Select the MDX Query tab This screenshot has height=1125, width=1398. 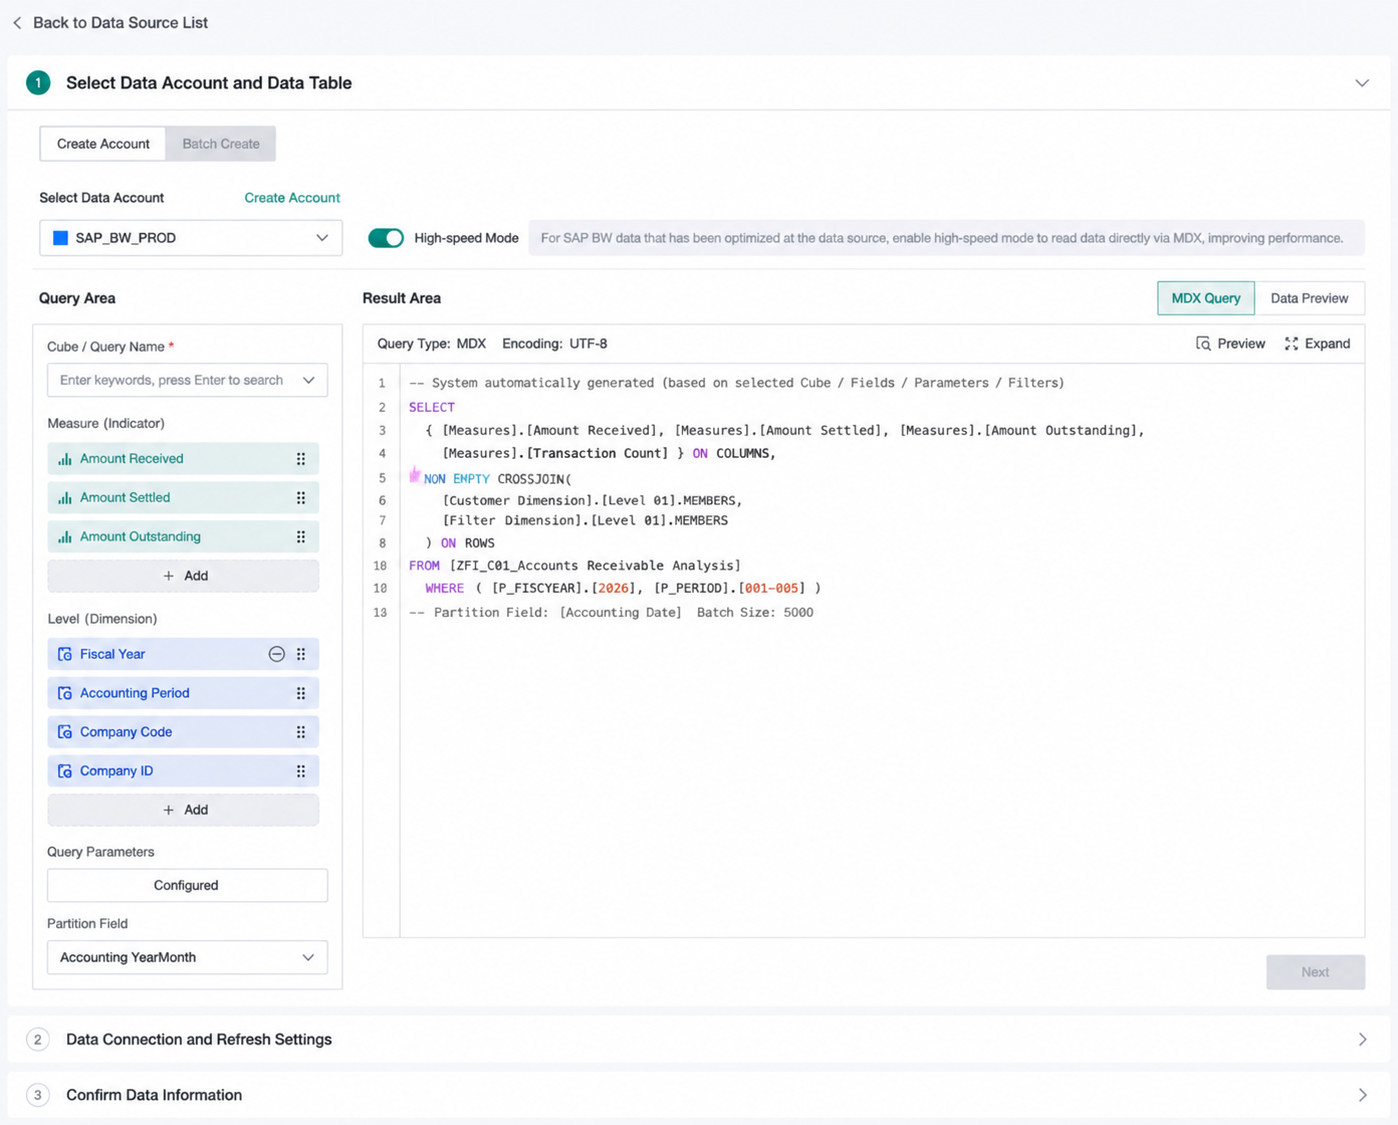pos(1206,298)
